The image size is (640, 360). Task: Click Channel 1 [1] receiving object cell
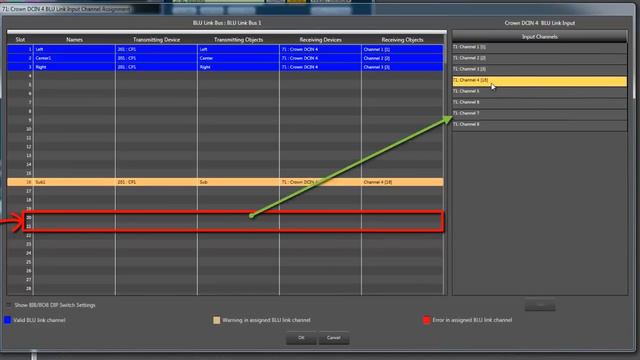point(402,49)
